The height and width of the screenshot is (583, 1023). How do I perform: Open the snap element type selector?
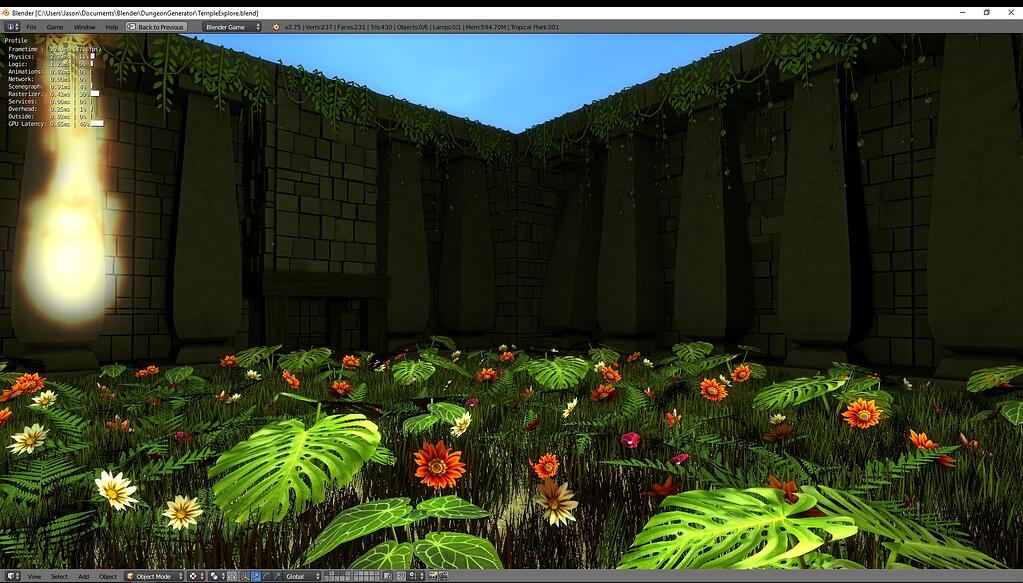[x=417, y=576]
